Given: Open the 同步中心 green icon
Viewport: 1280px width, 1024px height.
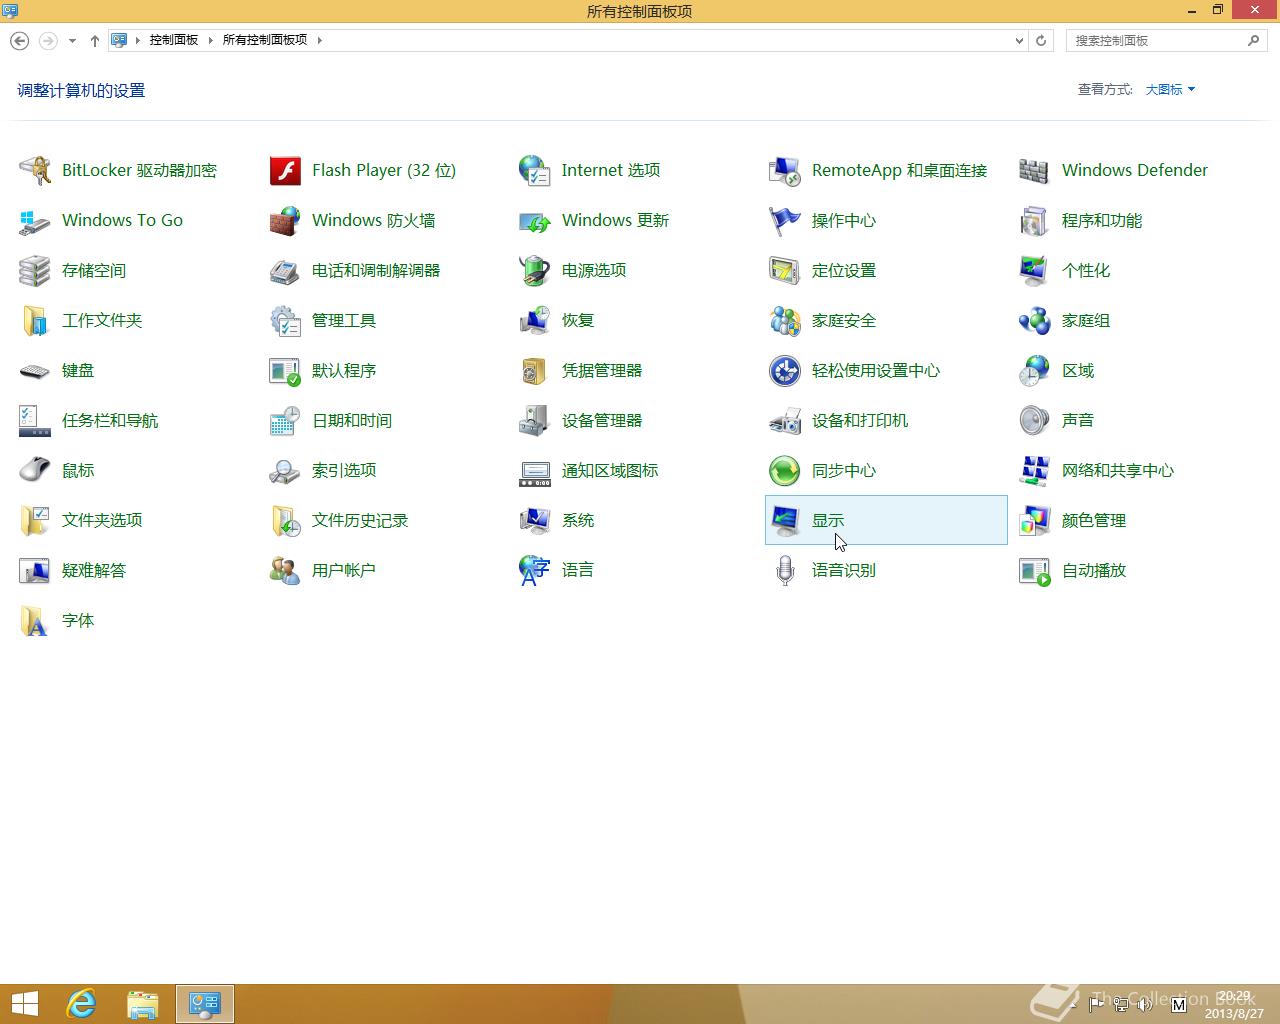Looking at the screenshot, I should tap(785, 470).
